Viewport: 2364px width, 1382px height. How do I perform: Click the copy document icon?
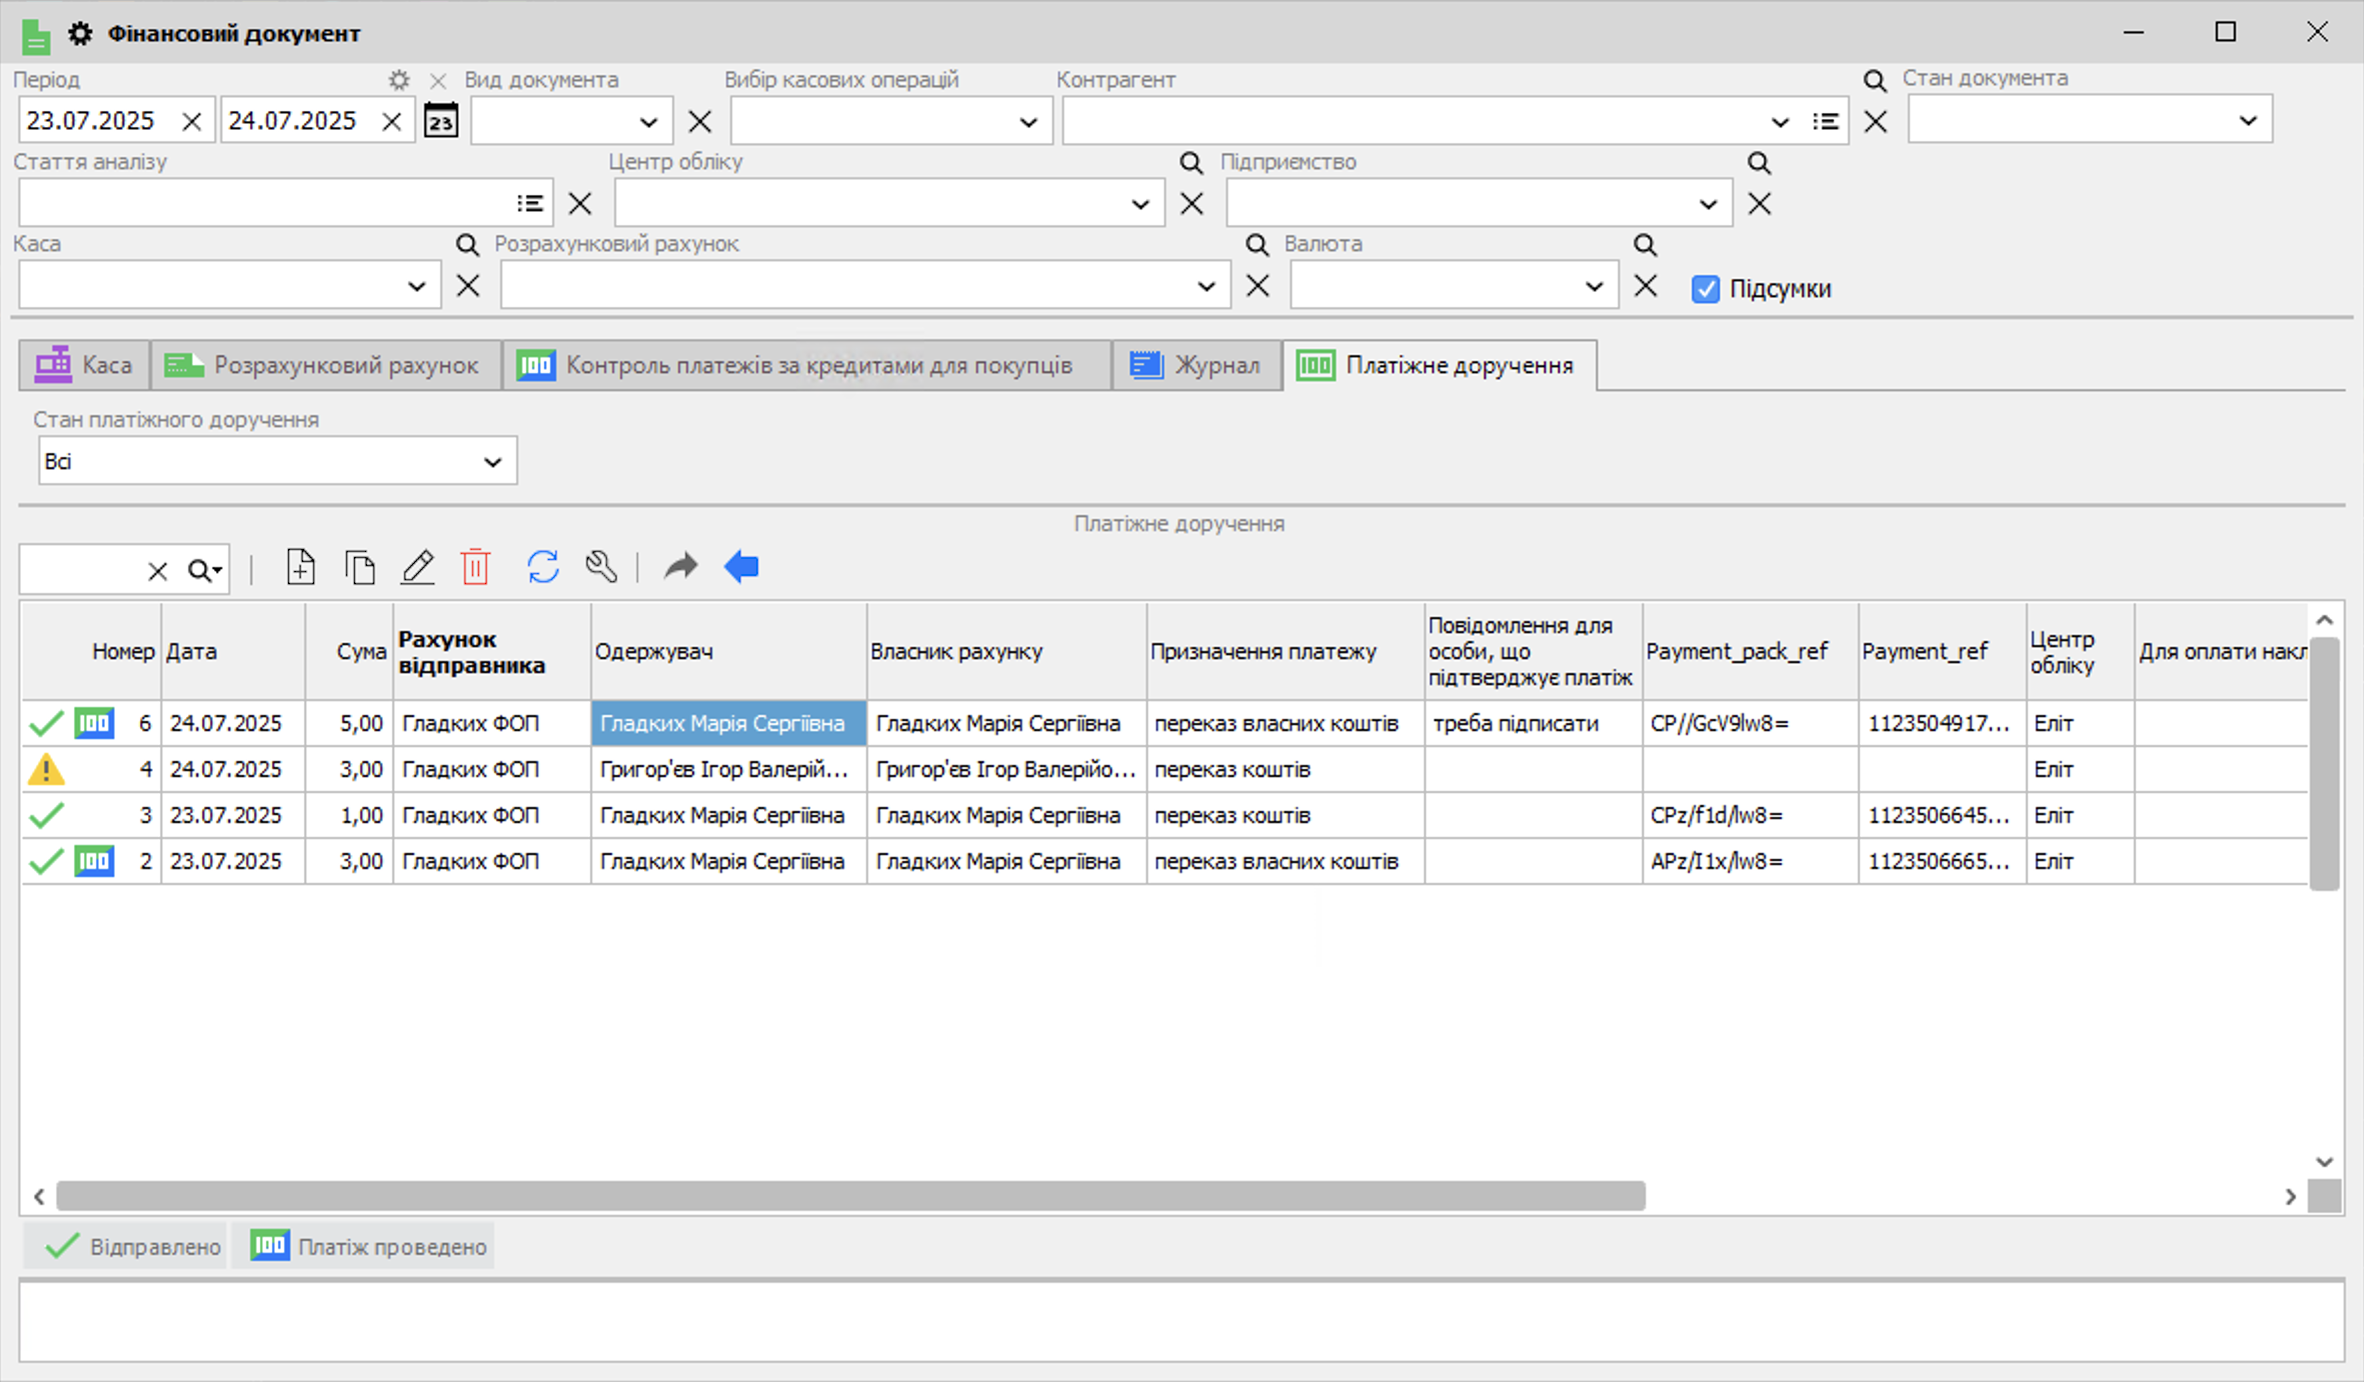(359, 567)
